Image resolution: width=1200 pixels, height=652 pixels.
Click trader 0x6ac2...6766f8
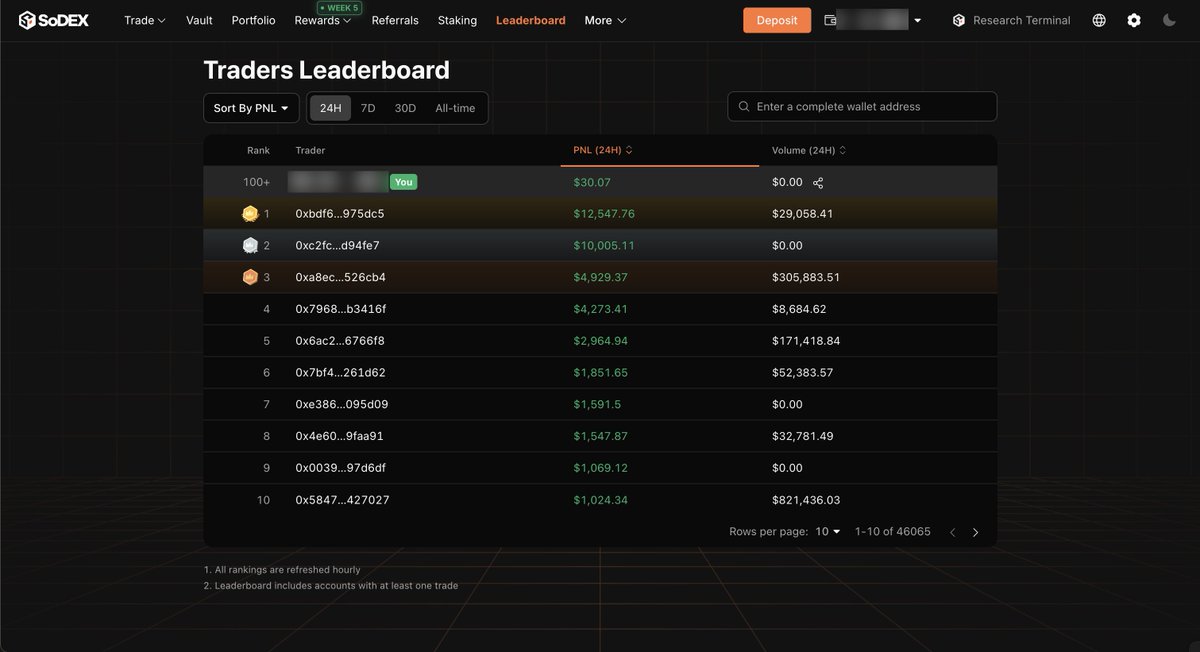(x=340, y=341)
